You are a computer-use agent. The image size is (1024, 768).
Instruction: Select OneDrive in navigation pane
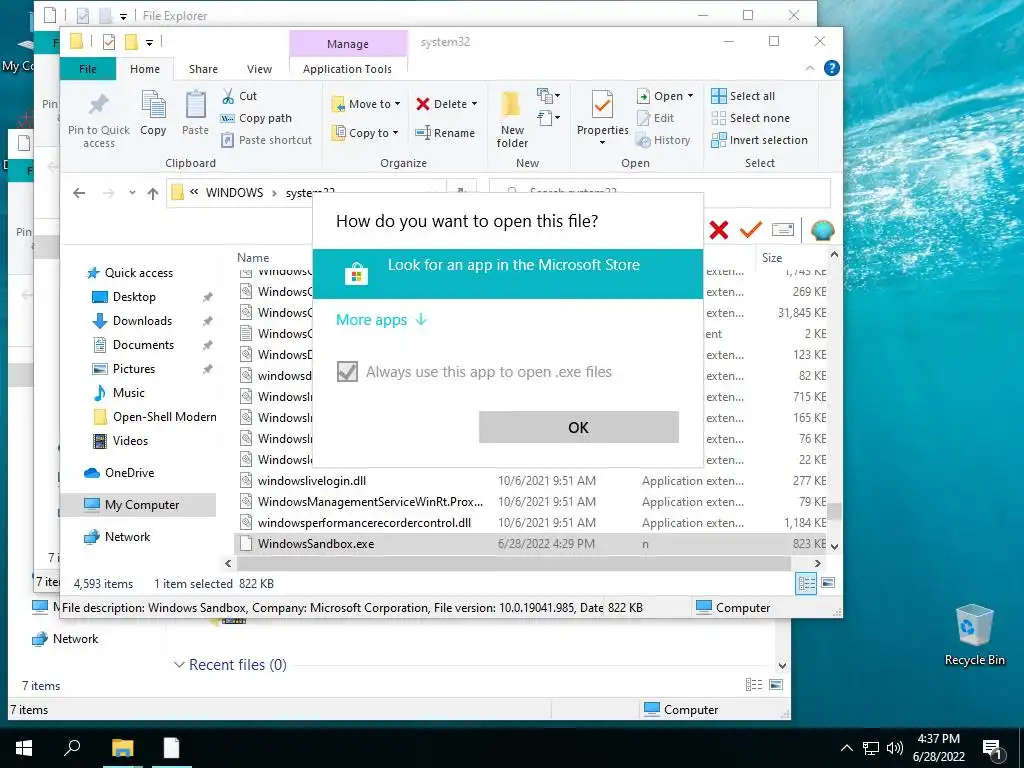[129, 473]
